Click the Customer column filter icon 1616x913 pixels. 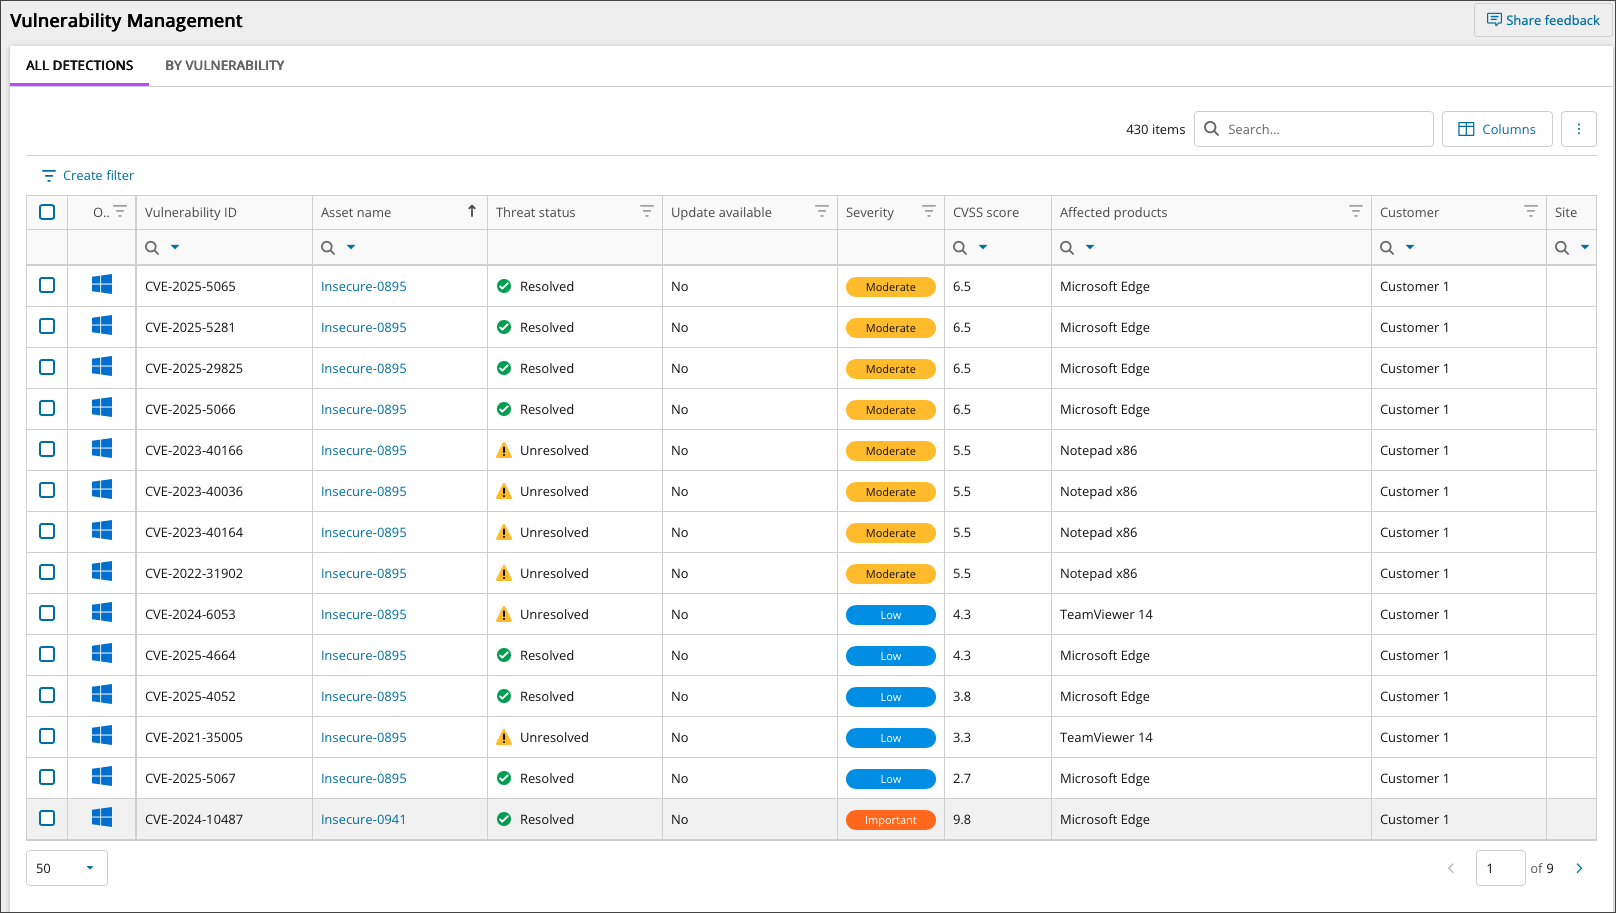click(1530, 211)
